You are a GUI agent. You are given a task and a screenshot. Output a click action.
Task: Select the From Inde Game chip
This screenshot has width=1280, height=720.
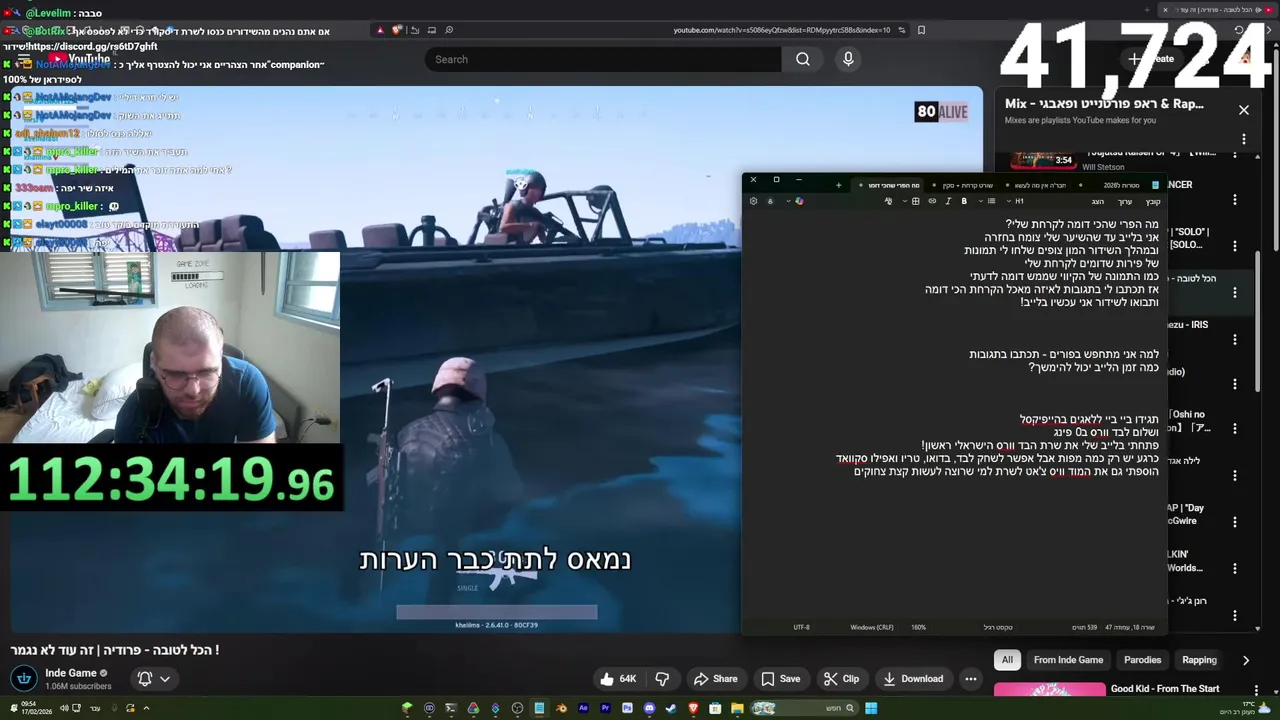1068,660
